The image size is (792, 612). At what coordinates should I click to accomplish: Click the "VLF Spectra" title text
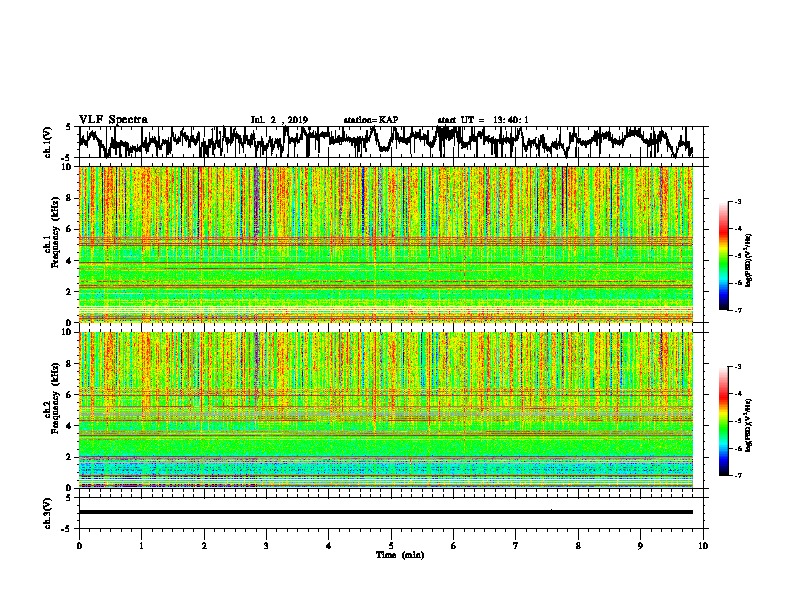click(x=113, y=120)
